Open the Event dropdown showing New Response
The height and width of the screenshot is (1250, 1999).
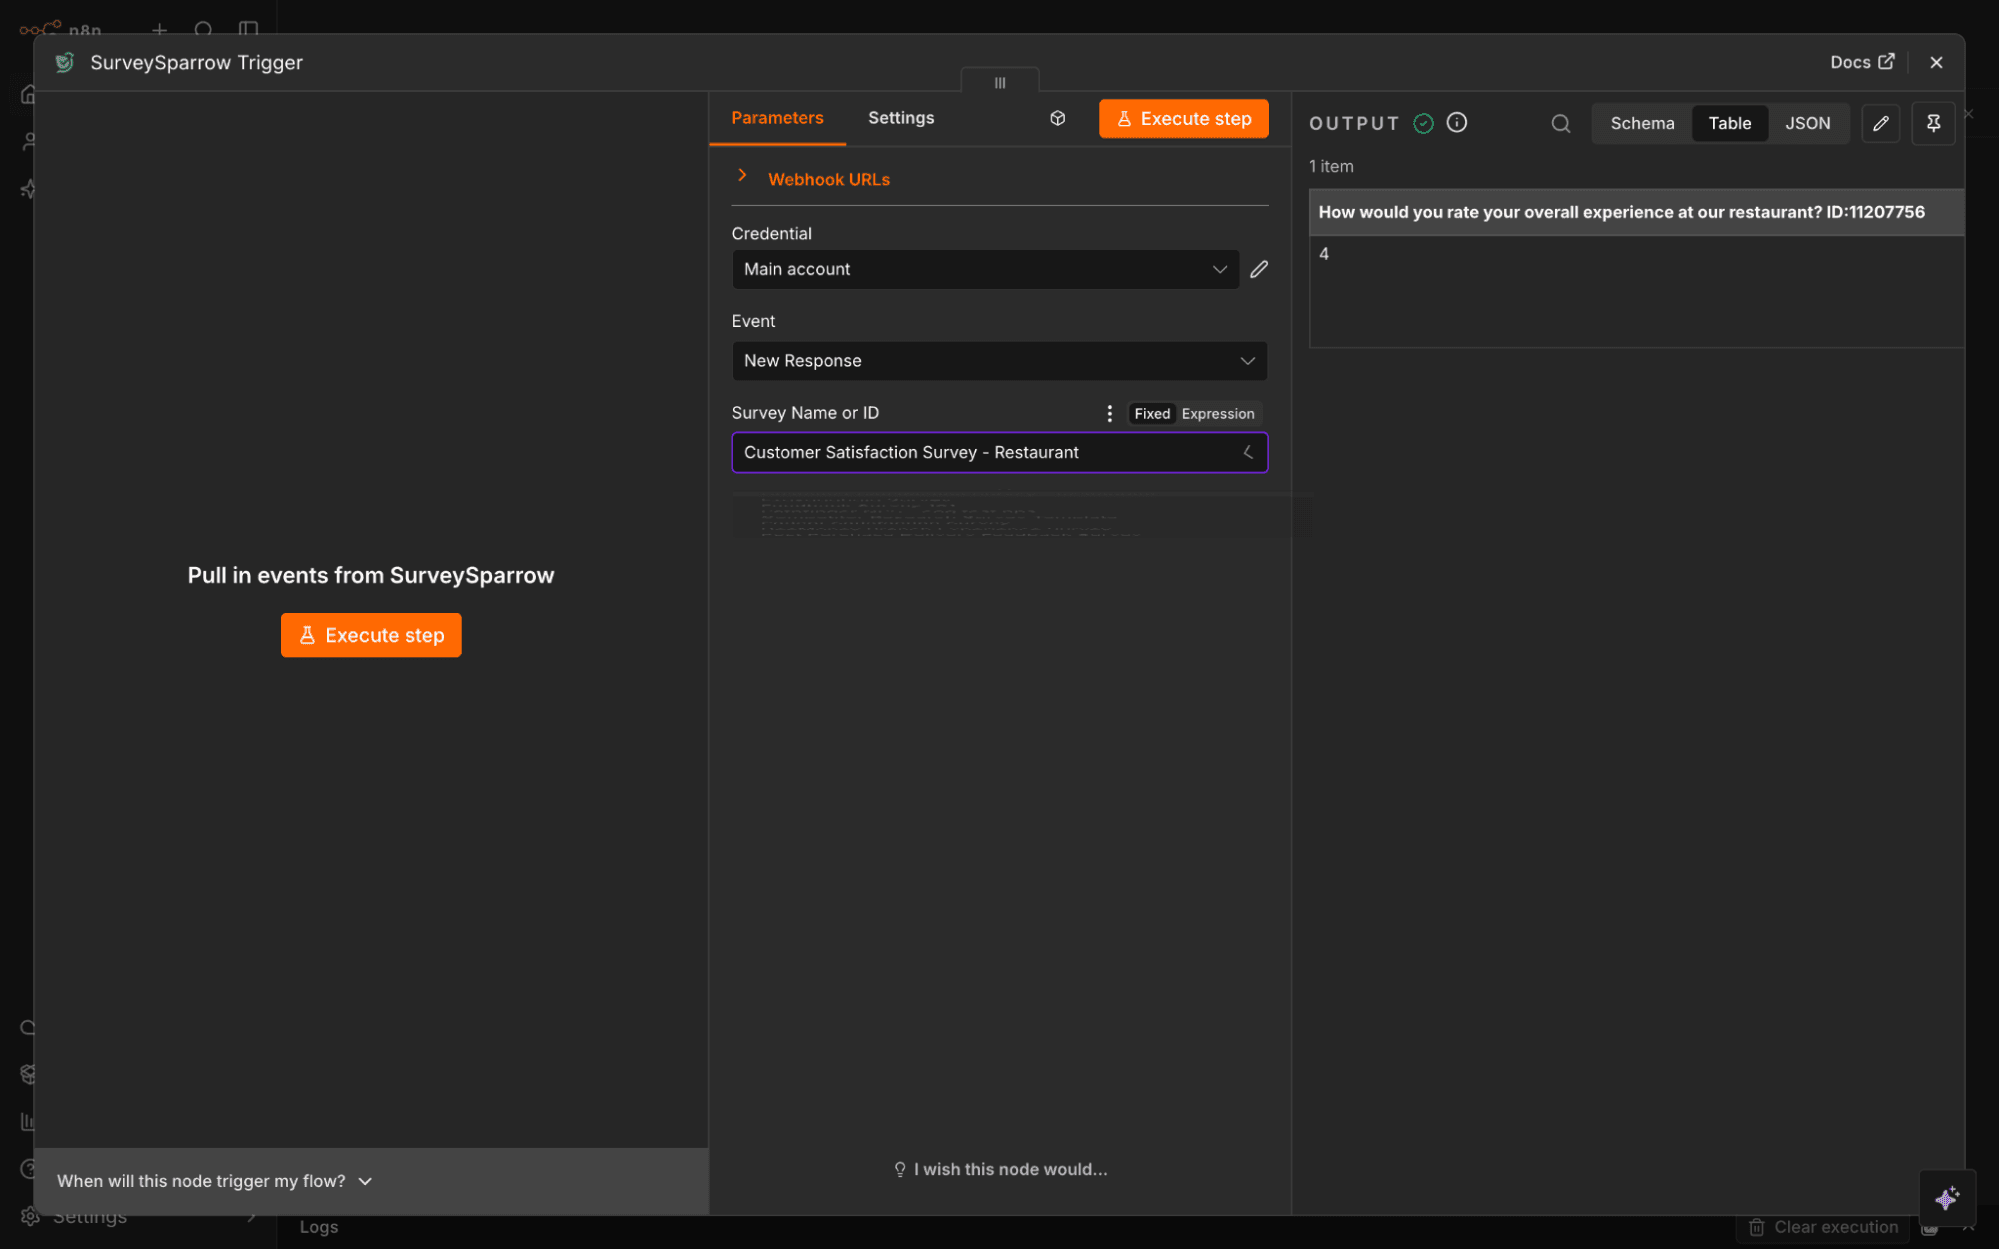999,361
